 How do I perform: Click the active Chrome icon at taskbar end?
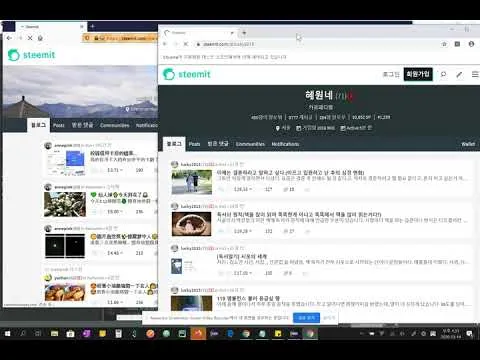pos(310,333)
